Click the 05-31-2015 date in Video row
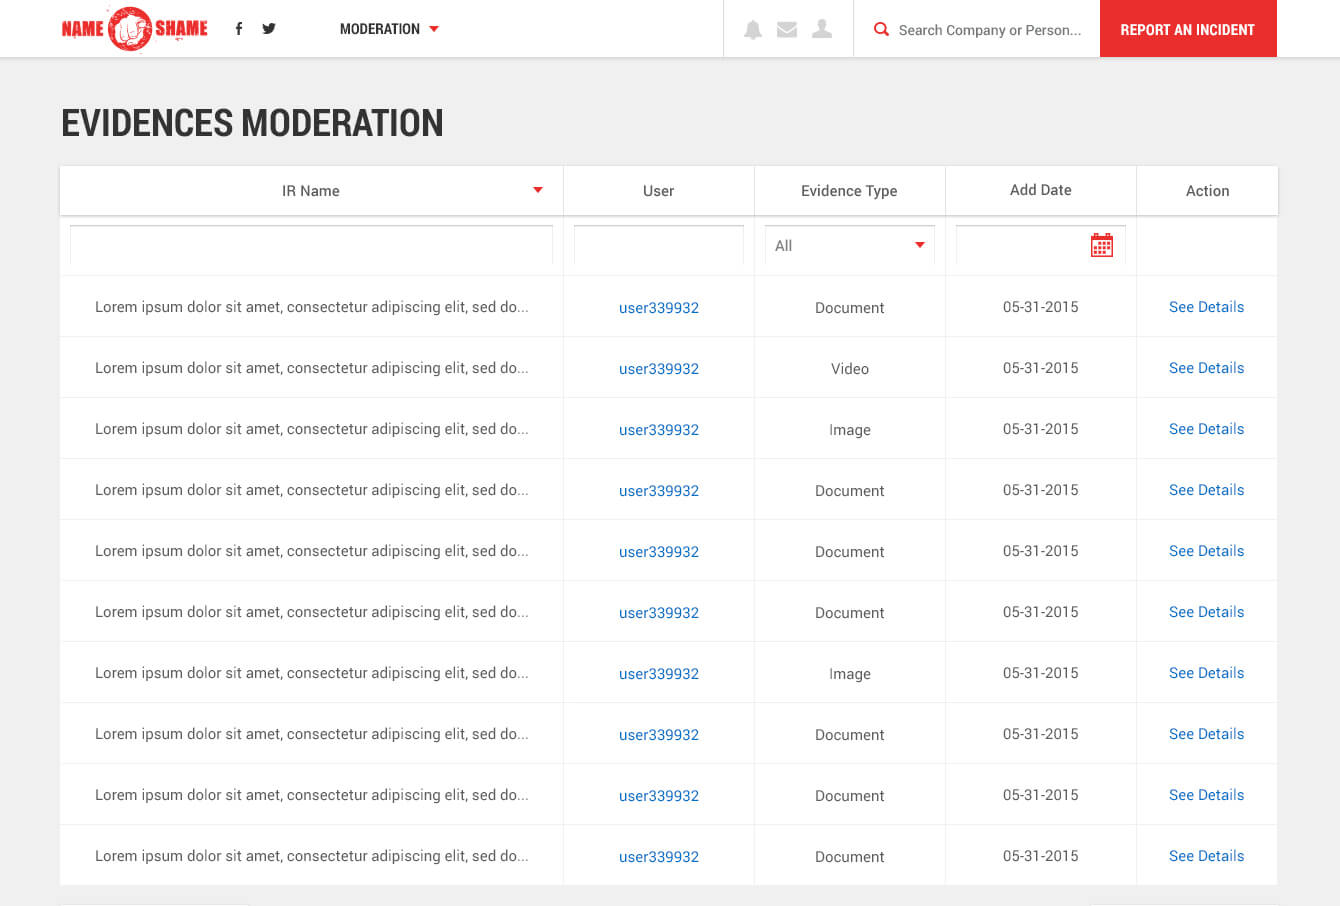 click(1040, 368)
